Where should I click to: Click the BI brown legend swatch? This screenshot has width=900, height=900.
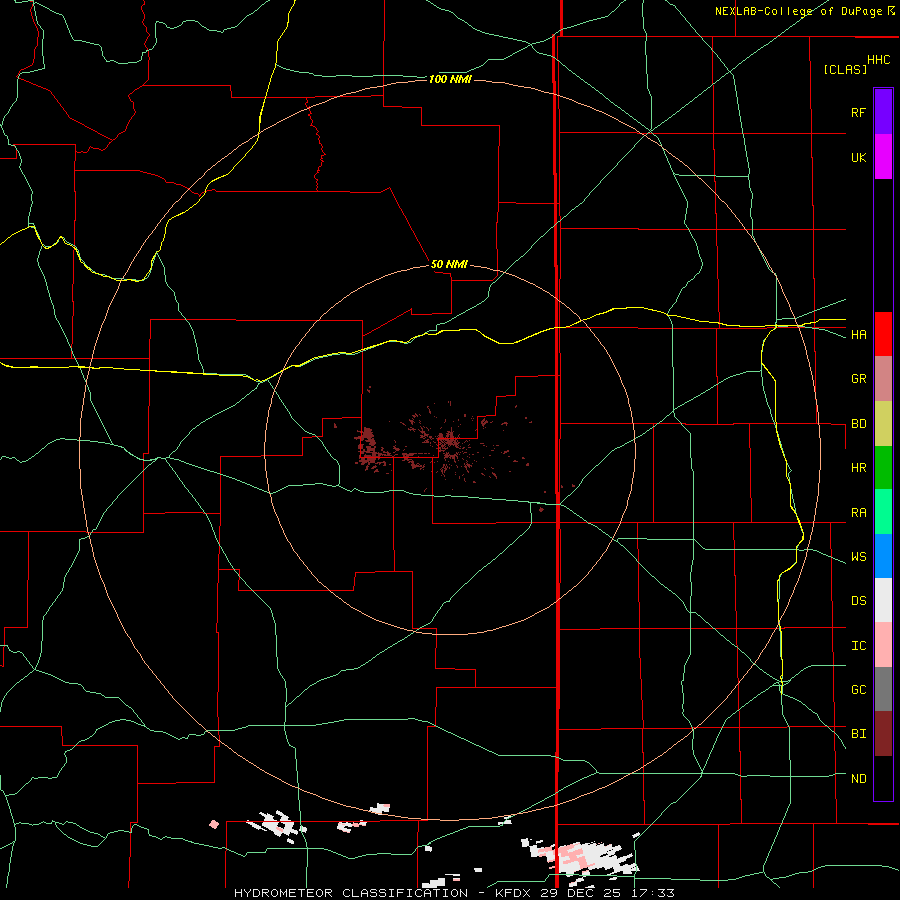pos(883,734)
